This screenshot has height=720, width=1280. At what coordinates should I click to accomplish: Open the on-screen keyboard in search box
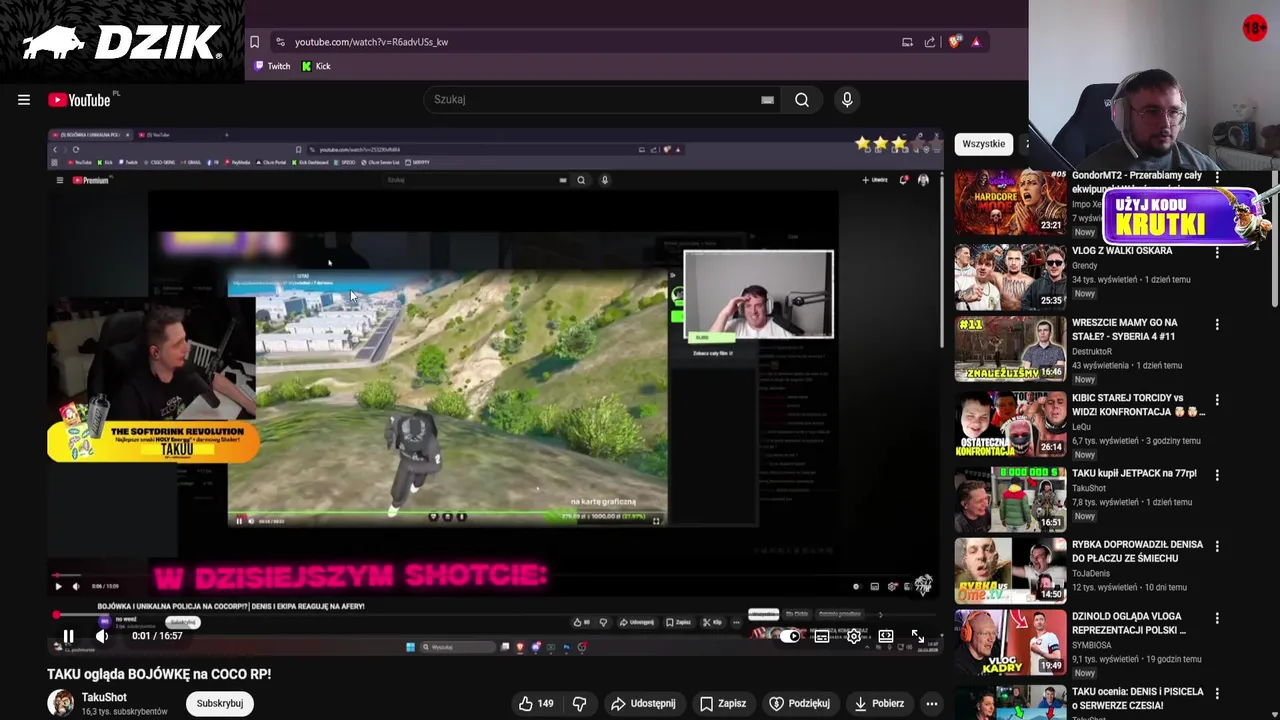click(767, 100)
